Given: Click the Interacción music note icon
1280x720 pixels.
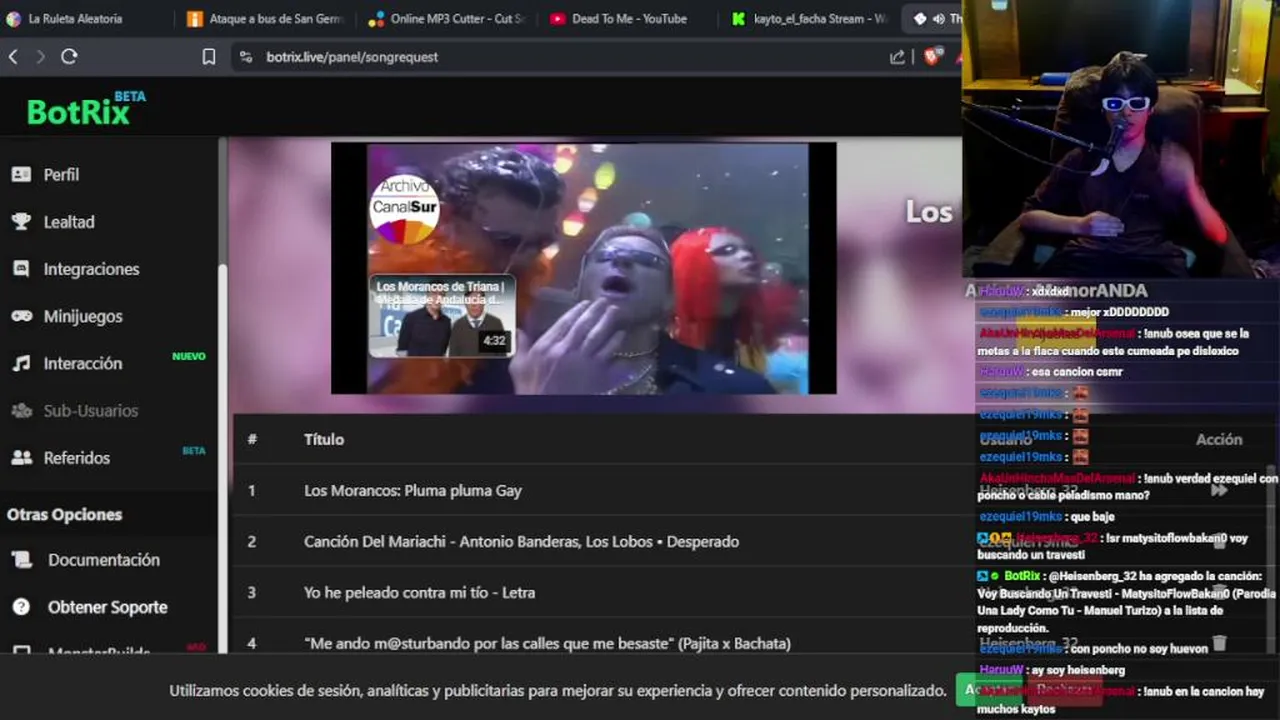Looking at the screenshot, I should [21, 363].
